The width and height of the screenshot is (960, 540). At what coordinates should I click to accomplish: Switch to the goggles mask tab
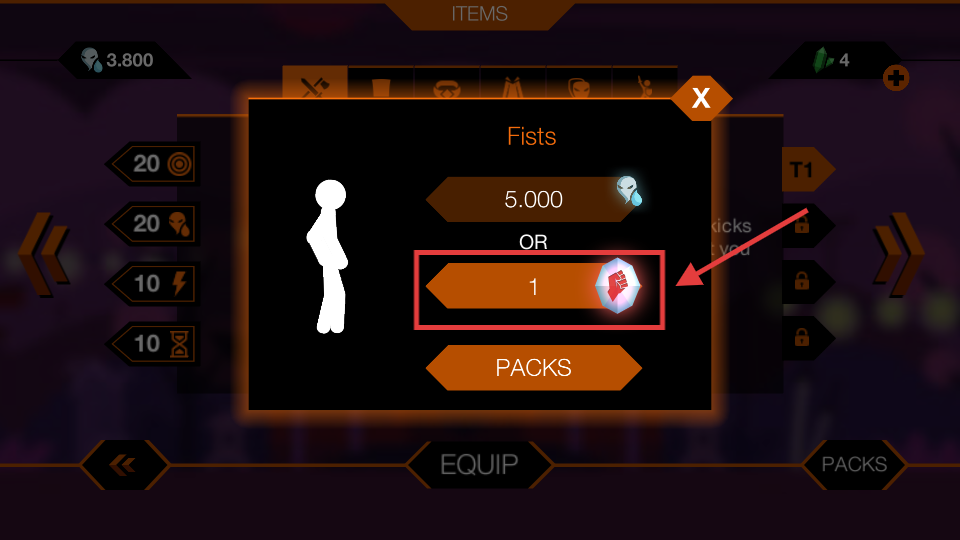[x=447, y=84]
